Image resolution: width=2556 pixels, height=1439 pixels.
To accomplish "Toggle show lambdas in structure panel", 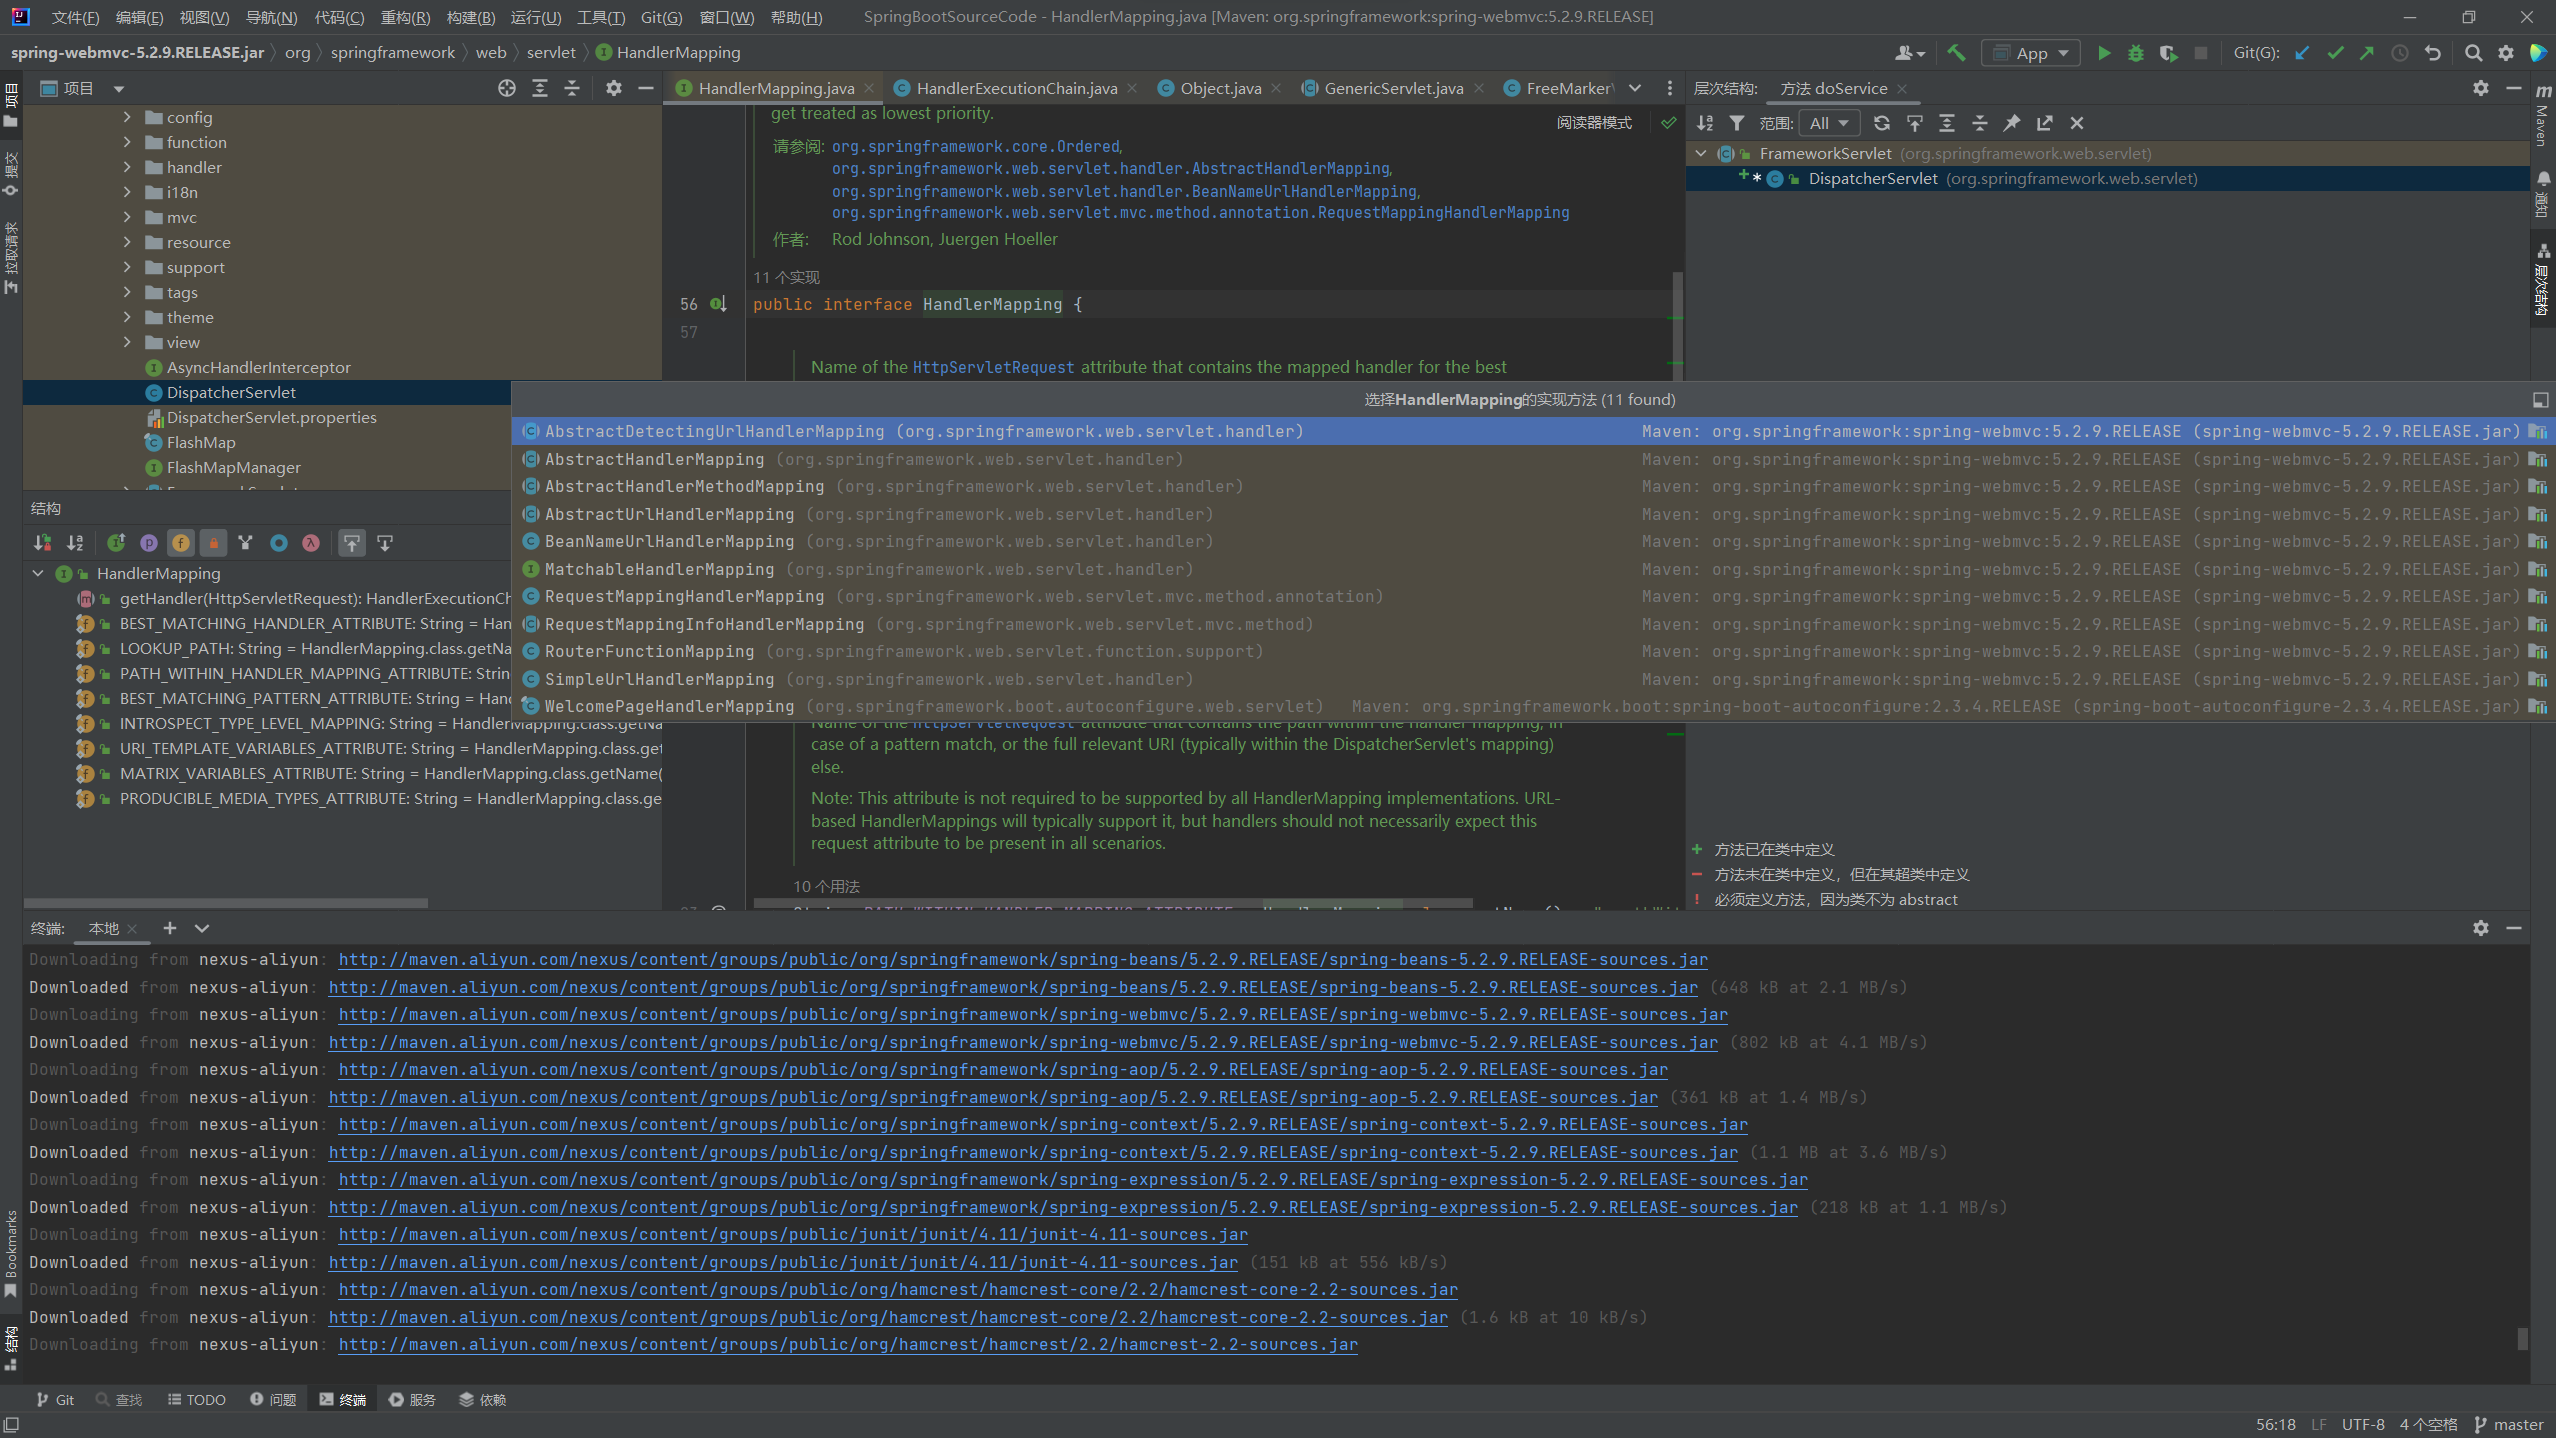I will (311, 543).
